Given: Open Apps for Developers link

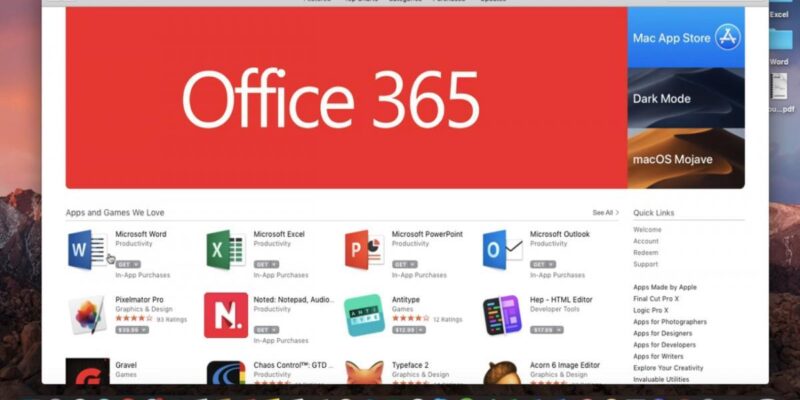Looking at the screenshot, I should [664, 344].
